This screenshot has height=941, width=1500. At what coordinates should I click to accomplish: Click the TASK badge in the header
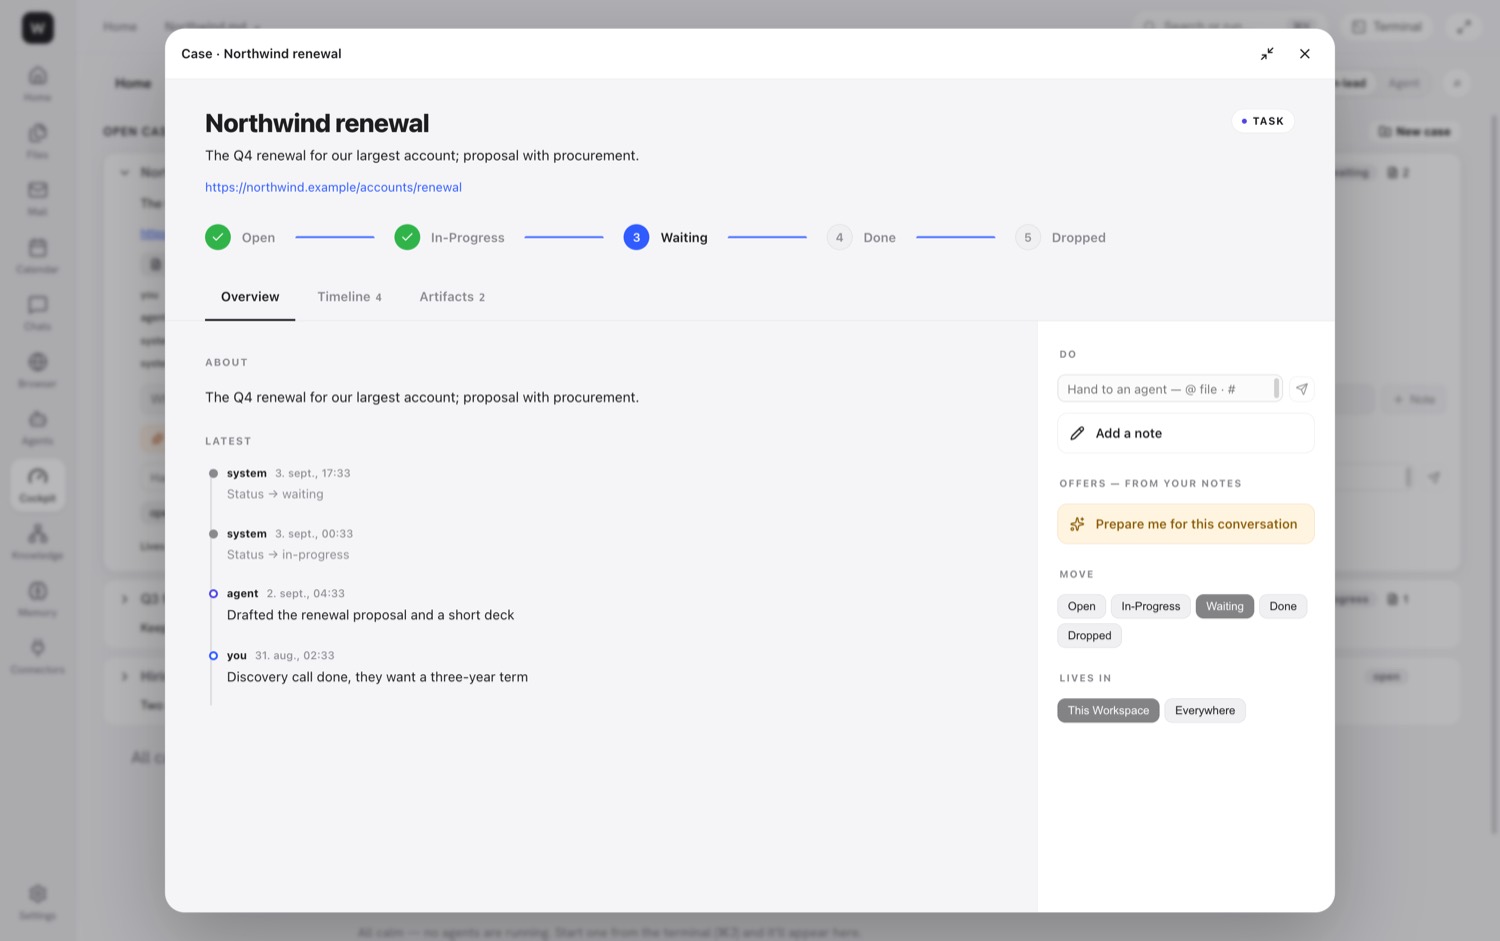coord(1263,121)
